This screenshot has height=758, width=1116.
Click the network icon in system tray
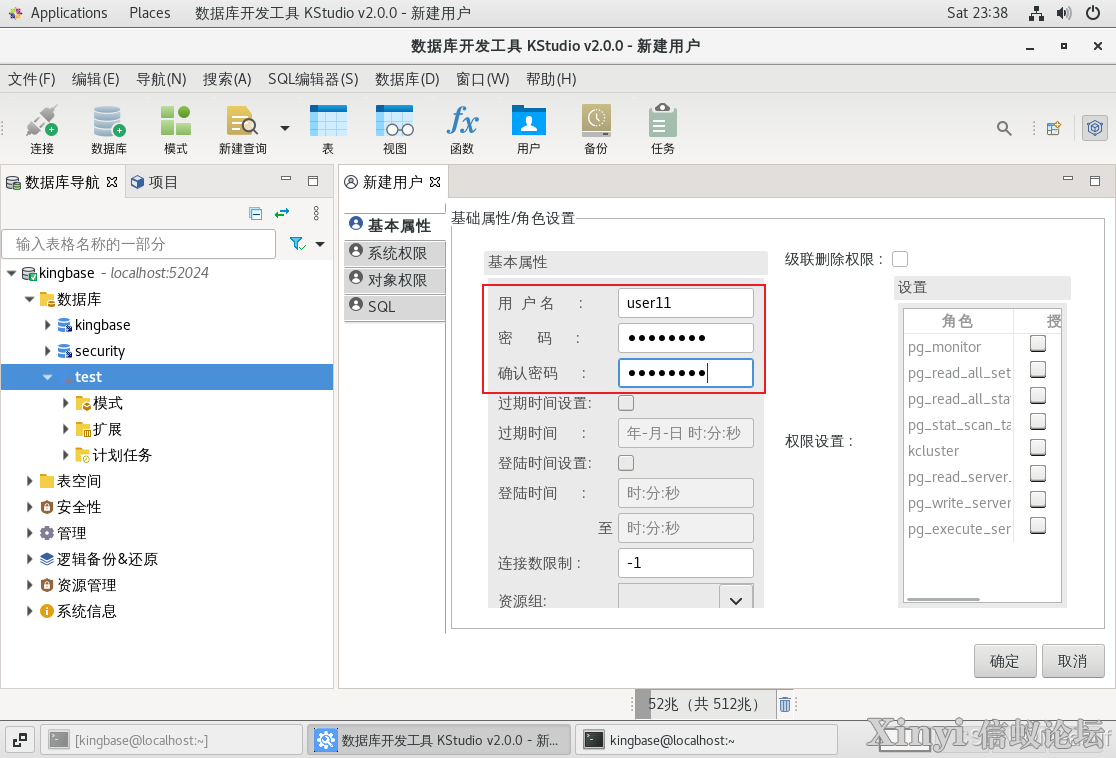(1036, 13)
